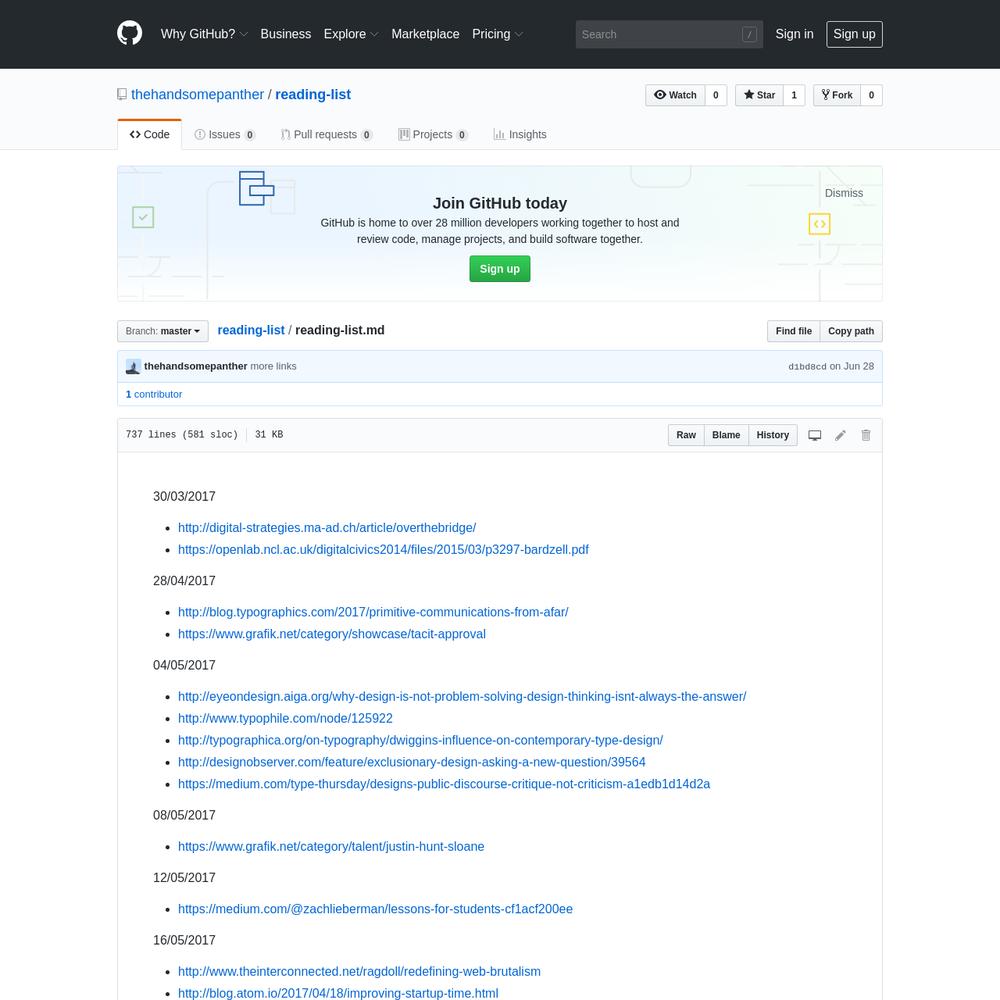Switch to the Code tab
The image size is (1000, 1000).
pyautogui.click(x=150, y=135)
